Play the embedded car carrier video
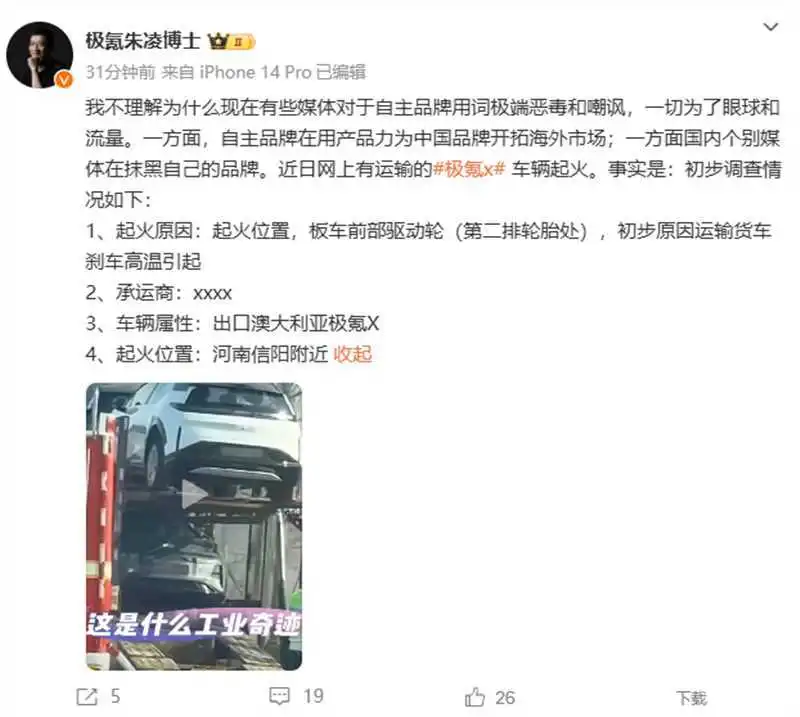The image size is (800, 717). click(x=194, y=493)
